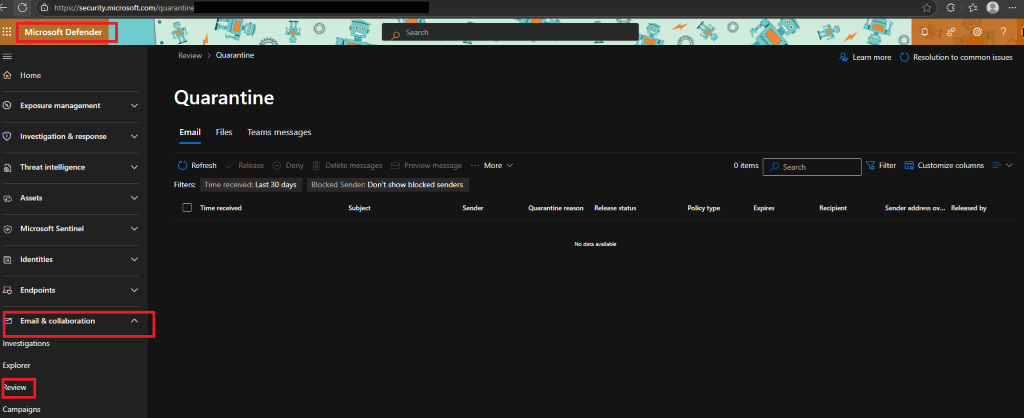This screenshot has height=418, width=1024.
Task: Open Campaigns in sidebar
Action: pos(22,410)
